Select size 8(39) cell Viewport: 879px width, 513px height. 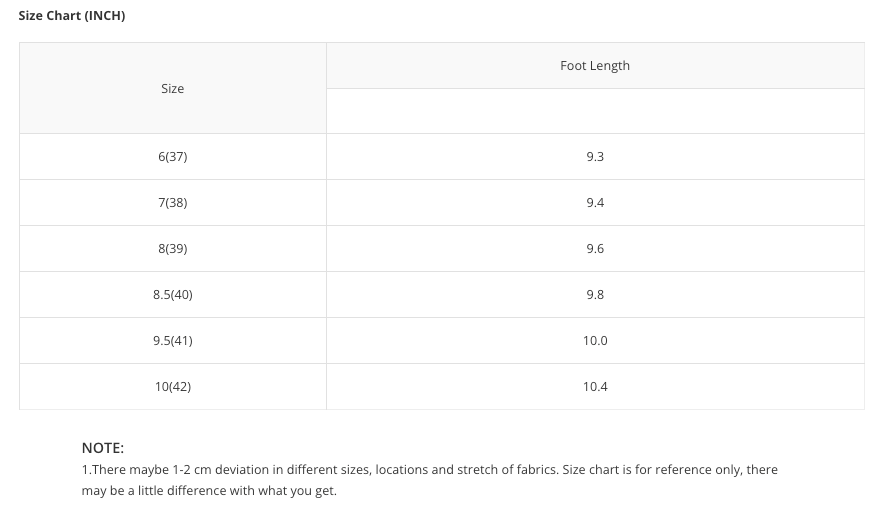[x=172, y=249]
